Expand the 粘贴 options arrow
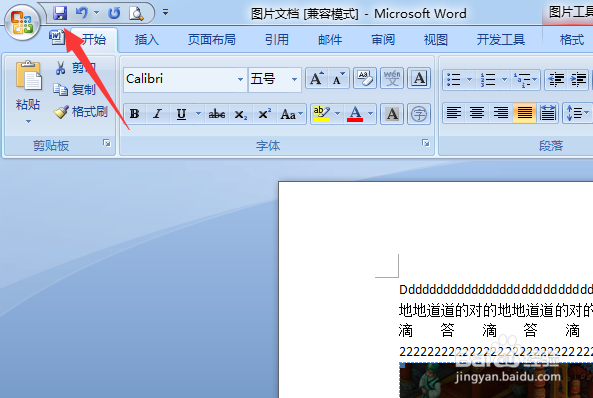The width and height of the screenshot is (593, 398). (x=28, y=121)
